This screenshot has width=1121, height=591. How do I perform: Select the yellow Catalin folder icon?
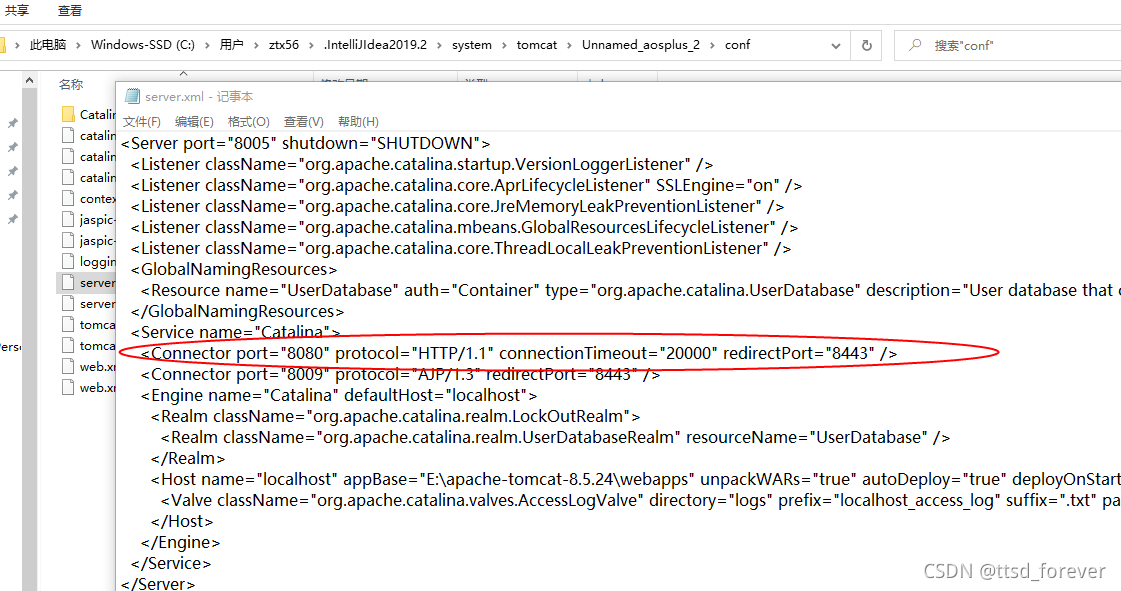pos(69,114)
